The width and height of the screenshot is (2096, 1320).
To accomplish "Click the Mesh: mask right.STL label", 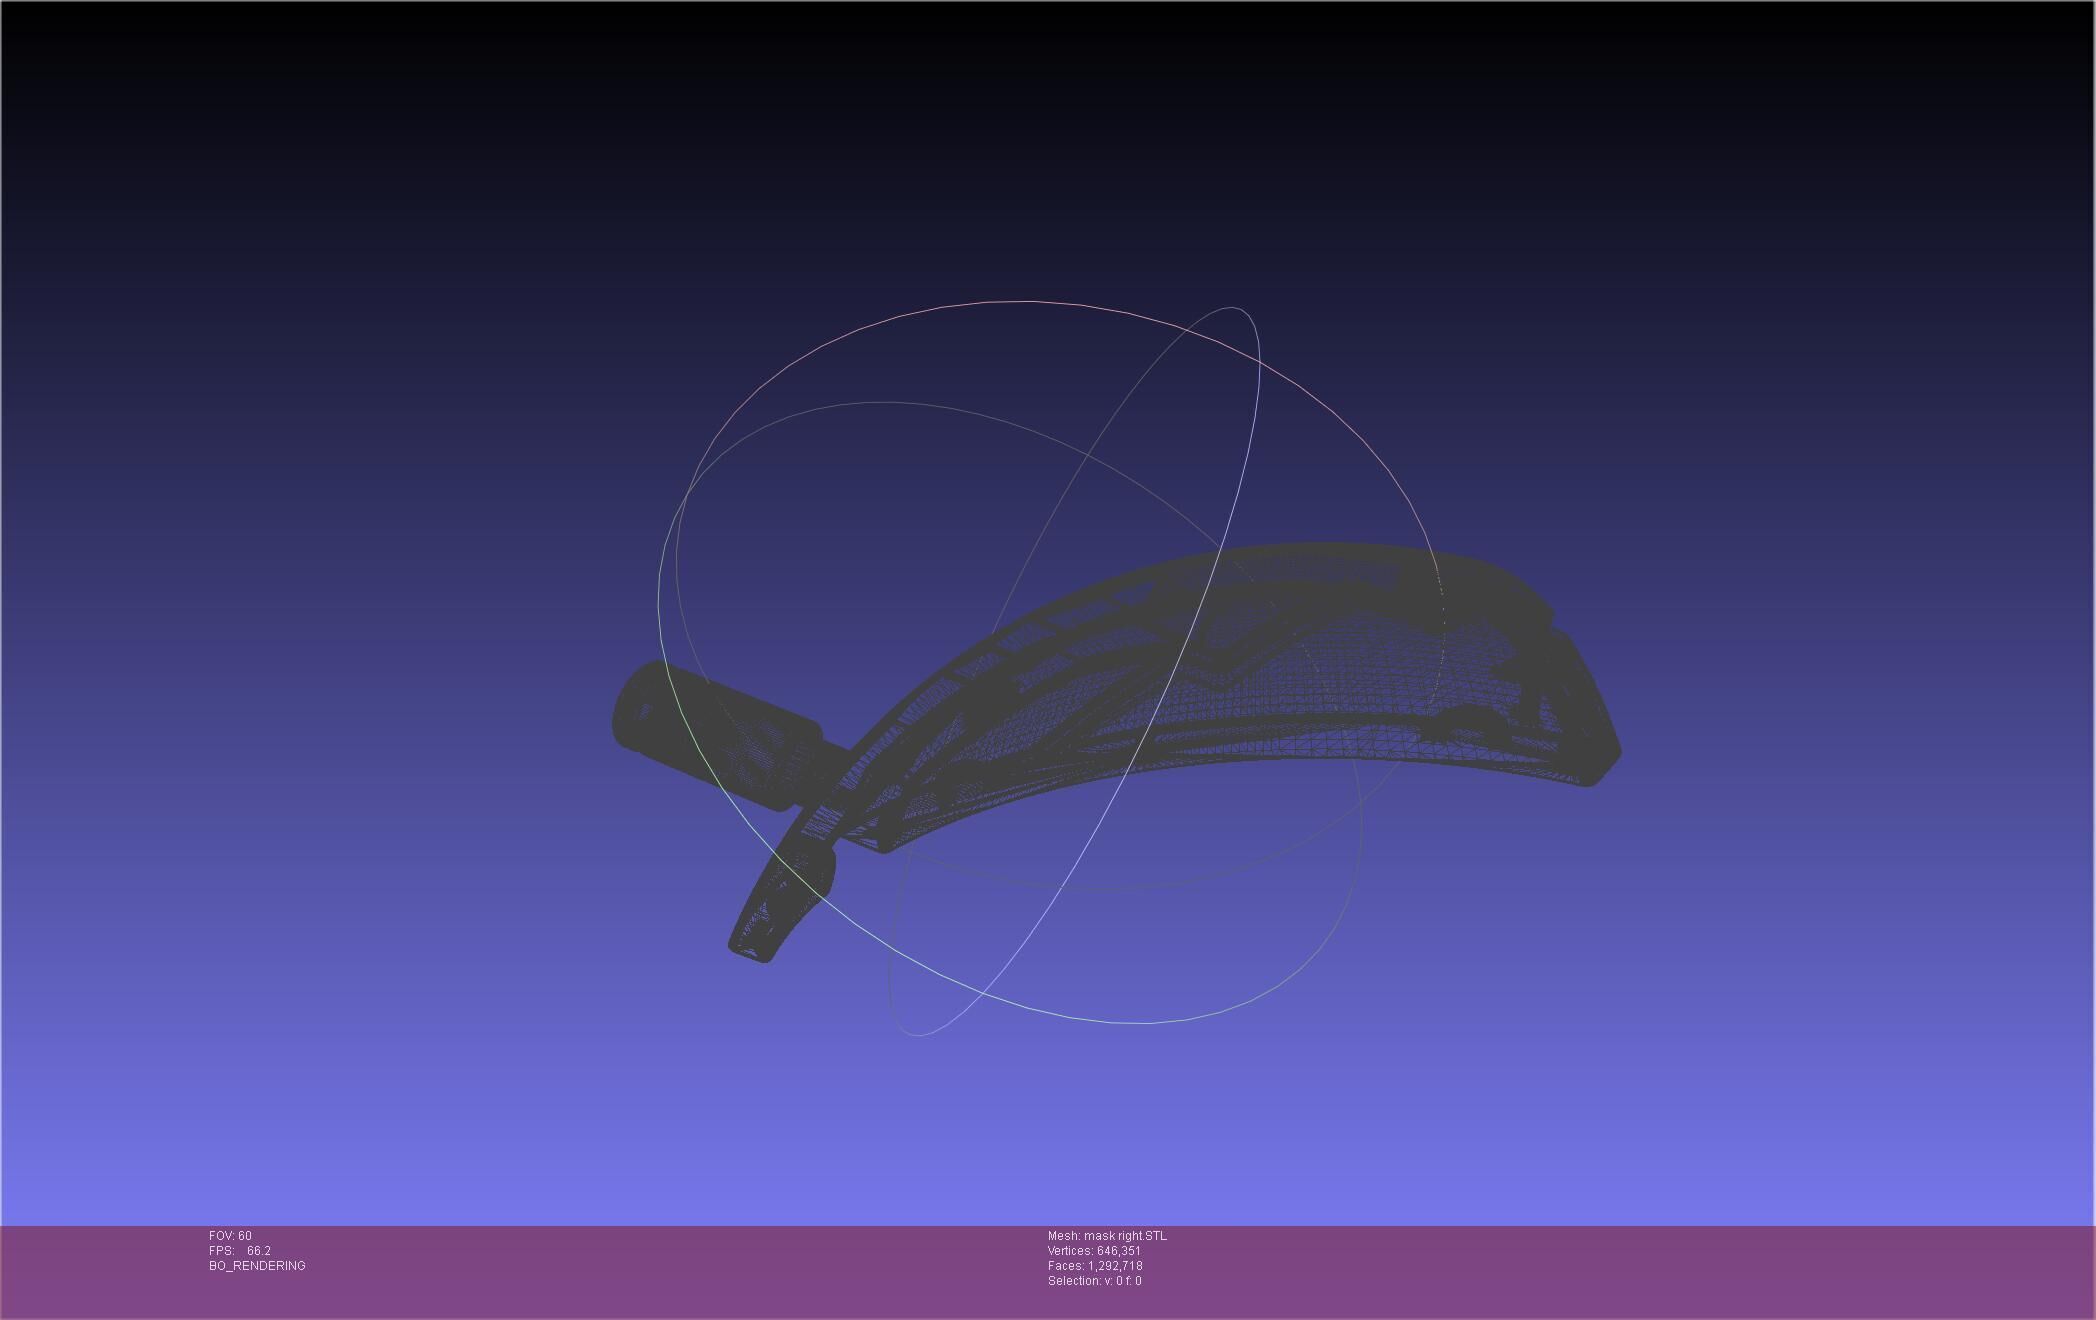I will (x=1106, y=1236).
